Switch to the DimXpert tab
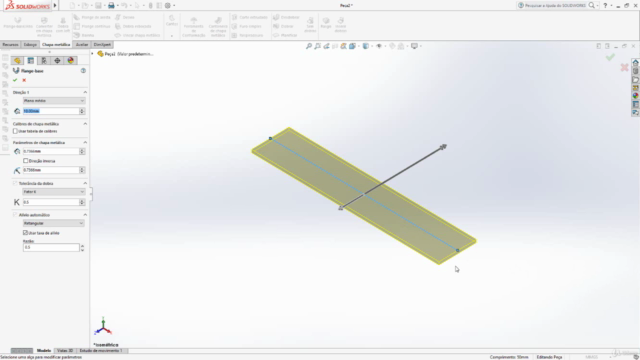Image resolution: width=640 pixels, height=360 pixels. coord(102,44)
